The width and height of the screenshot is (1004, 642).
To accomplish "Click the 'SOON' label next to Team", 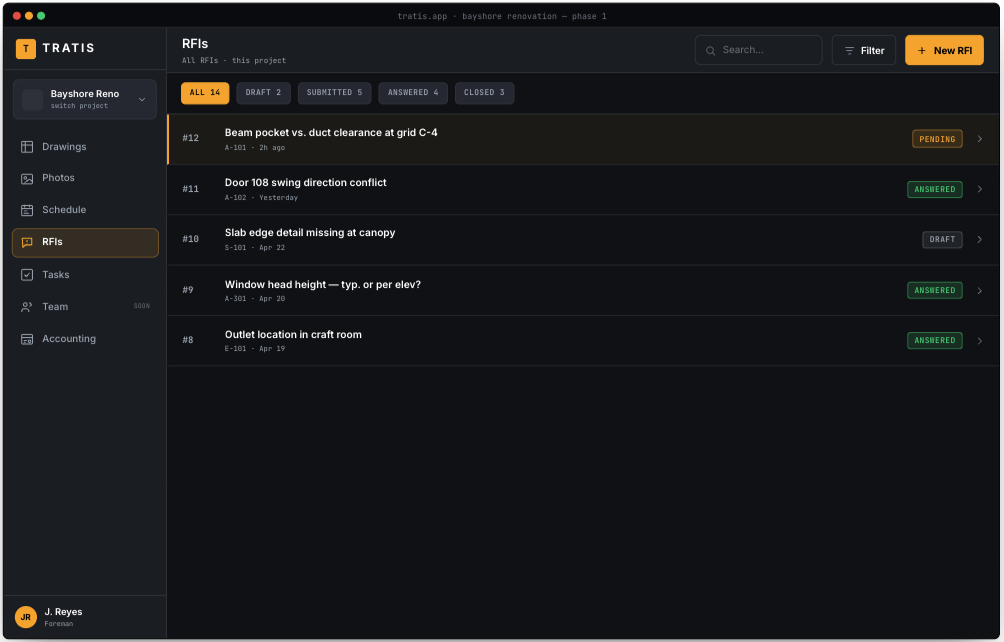I will coord(142,306).
